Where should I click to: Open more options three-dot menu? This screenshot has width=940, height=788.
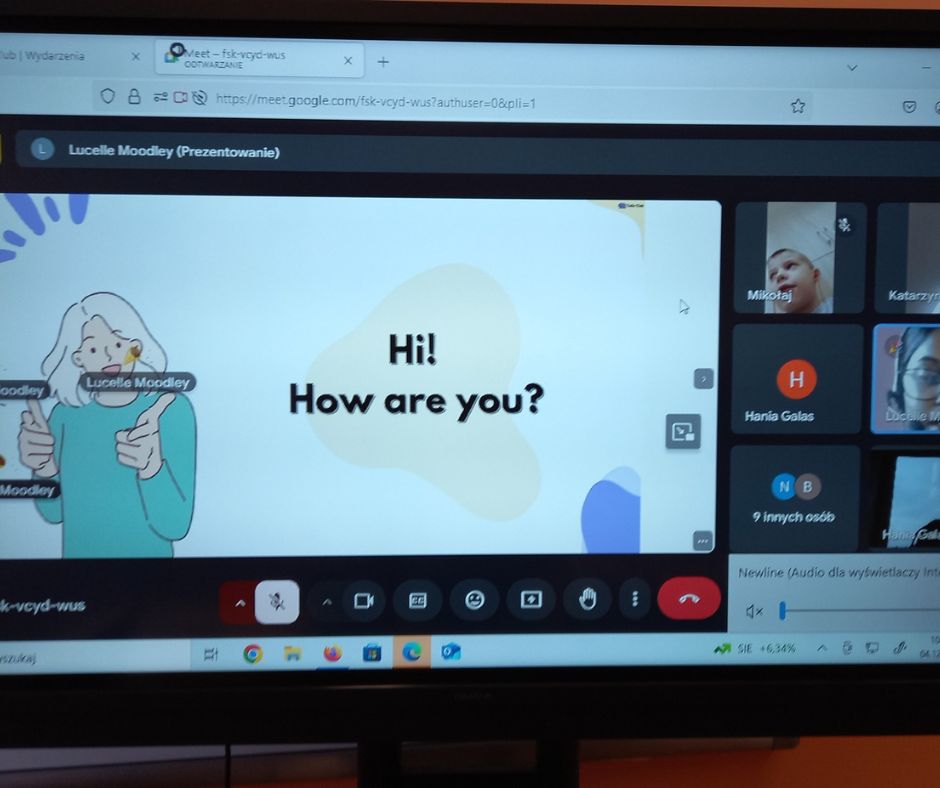634,599
